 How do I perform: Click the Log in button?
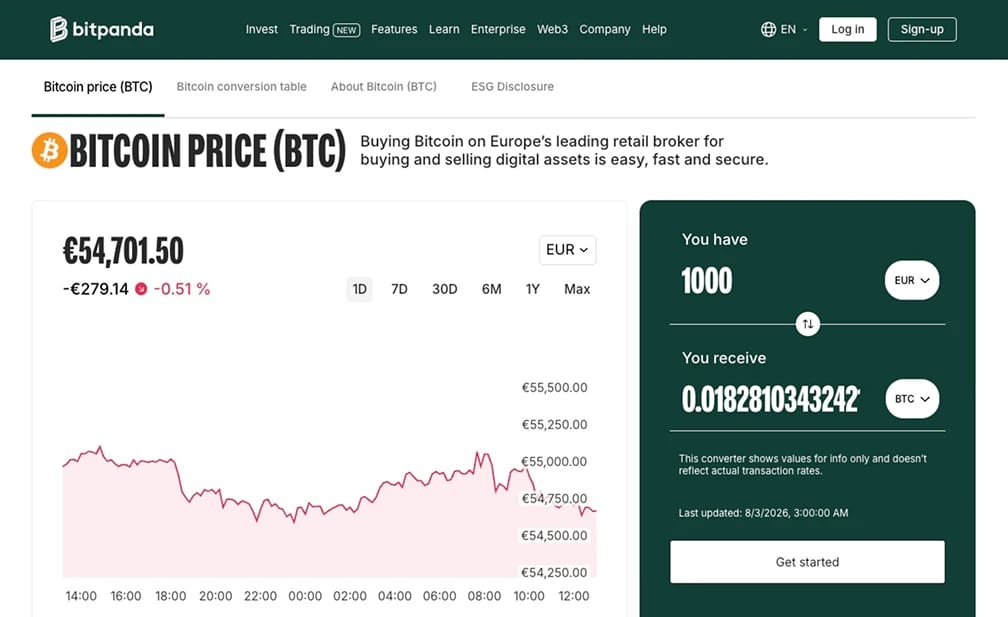[x=847, y=30]
